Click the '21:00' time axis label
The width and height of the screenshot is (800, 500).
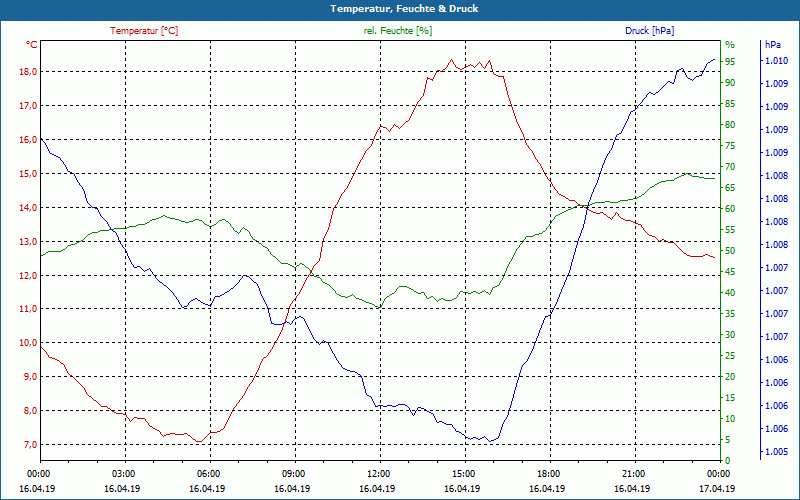[x=633, y=473]
